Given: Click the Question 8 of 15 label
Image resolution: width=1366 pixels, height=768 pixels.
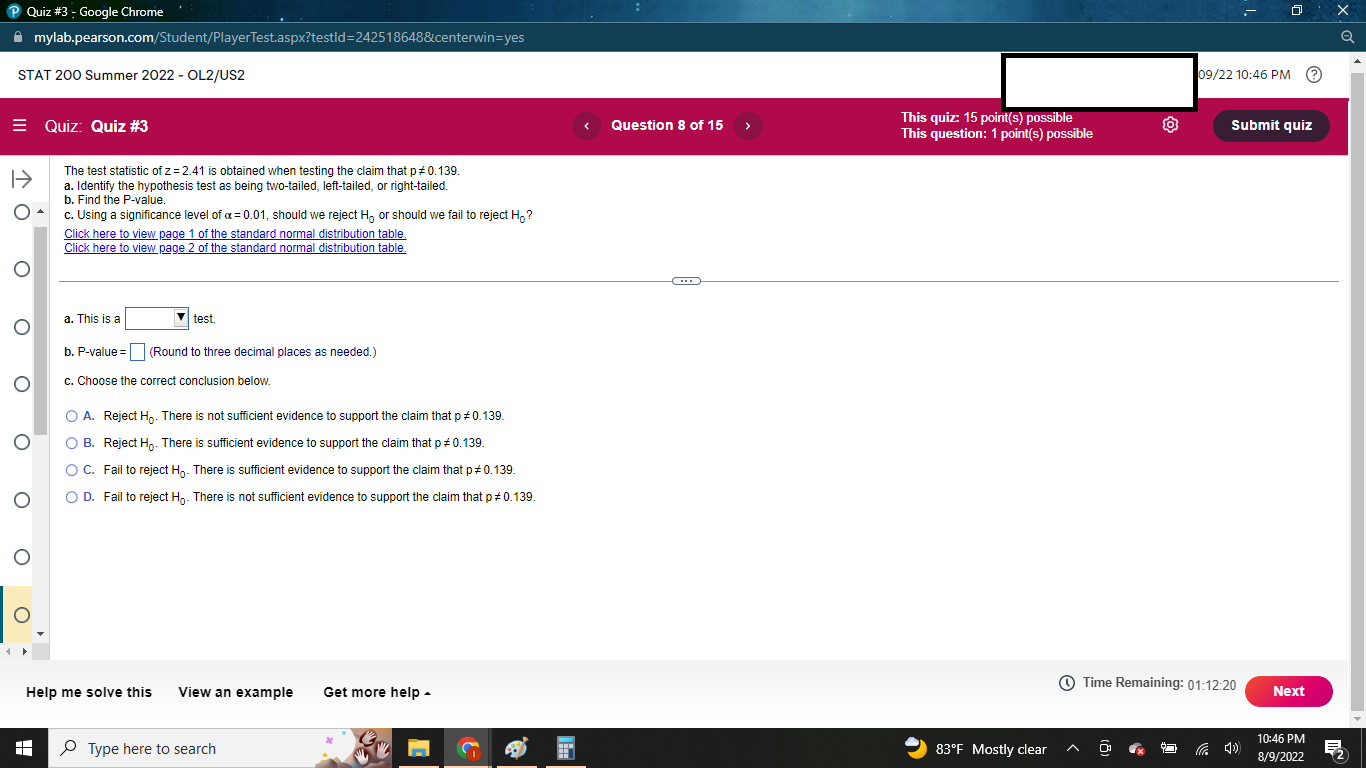Looking at the screenshot, I should coord(667,125).
